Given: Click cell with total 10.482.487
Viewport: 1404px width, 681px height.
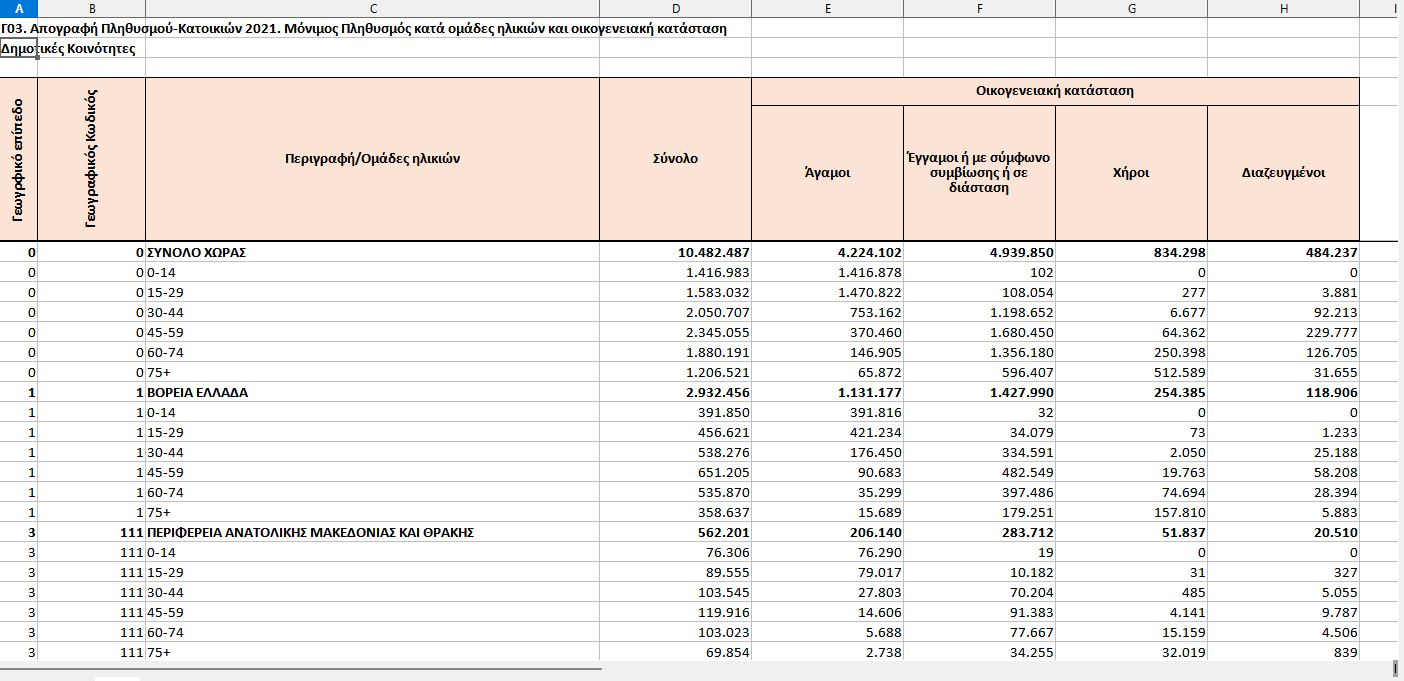Looking at the screenshot, I should pos(675,253).
